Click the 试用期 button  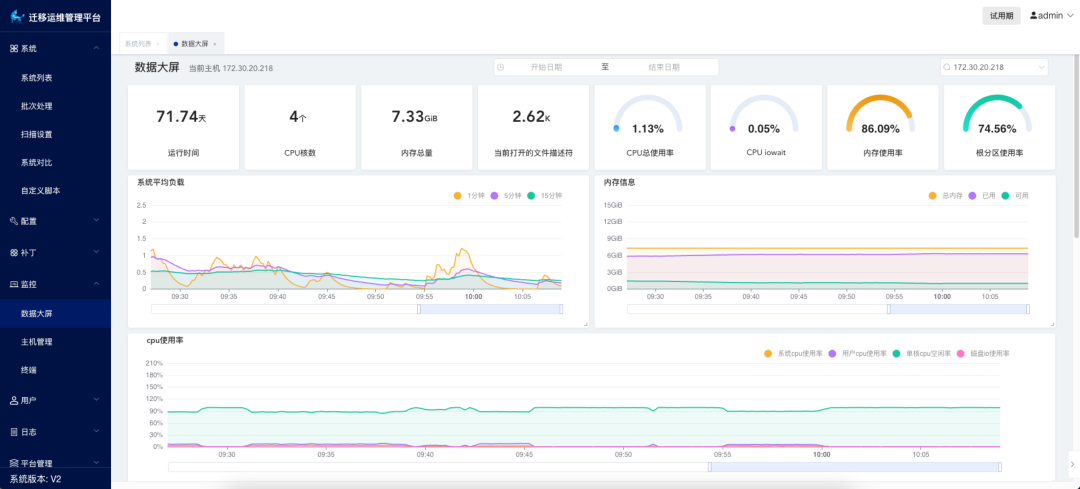[1001, 16]
